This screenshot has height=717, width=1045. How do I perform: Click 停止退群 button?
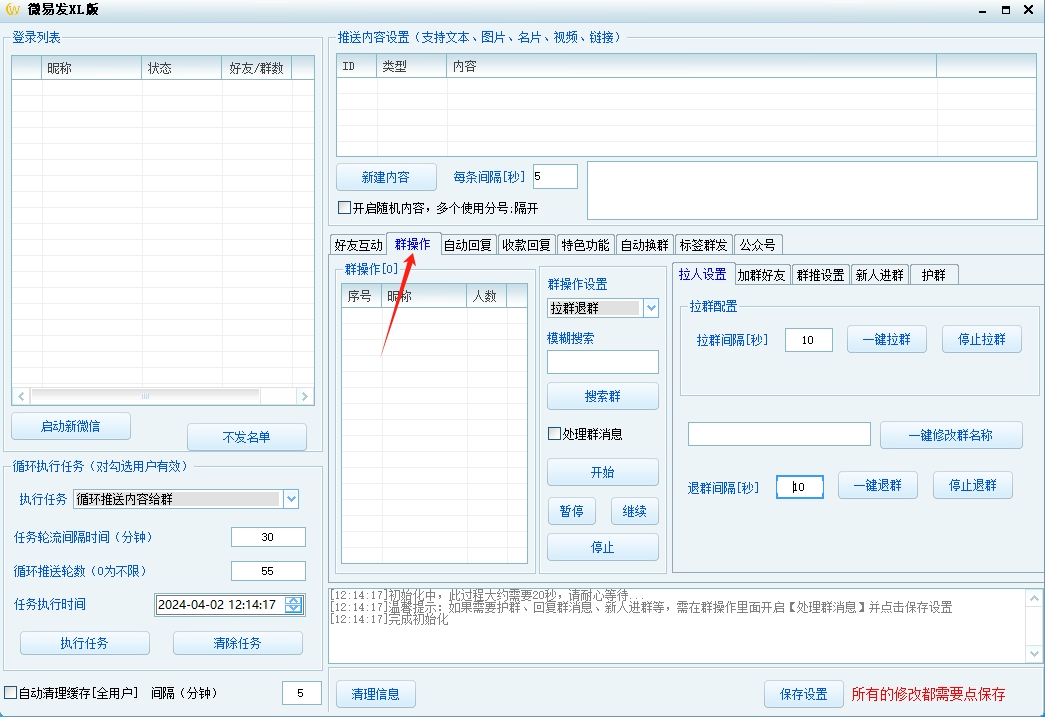point(972,485)
